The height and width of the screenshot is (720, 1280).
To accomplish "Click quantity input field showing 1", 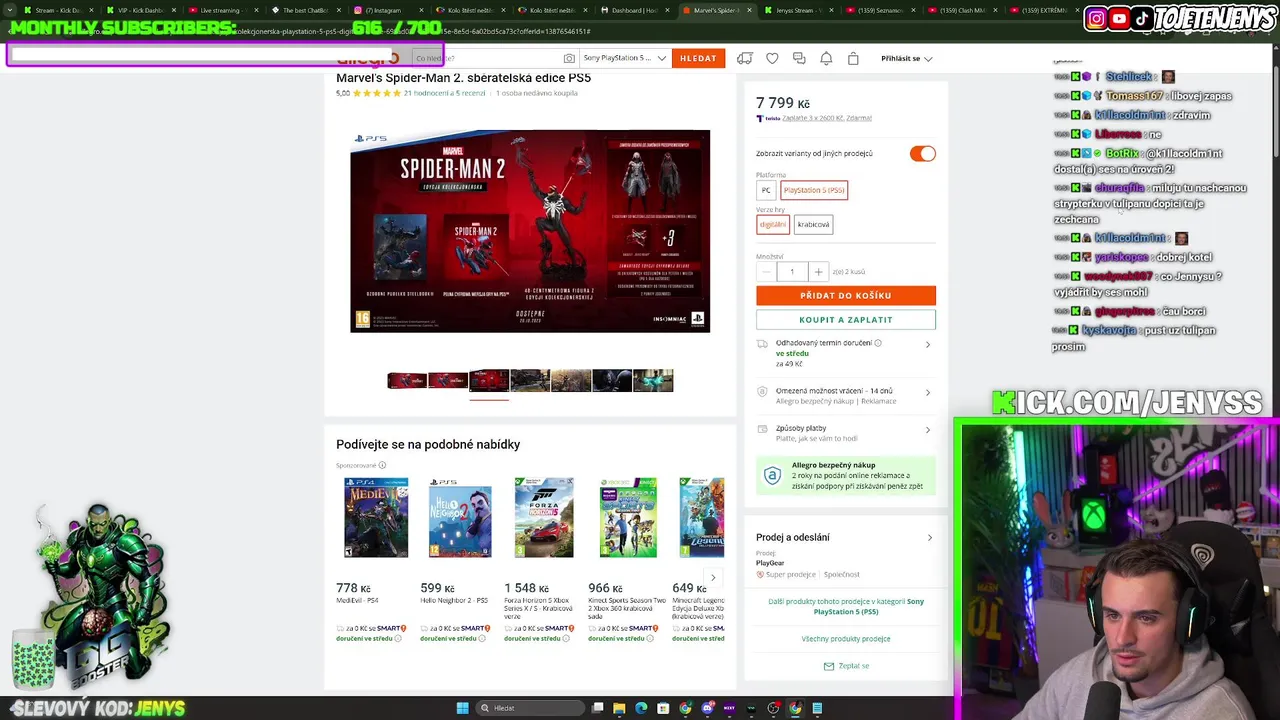I will point(792,272).
